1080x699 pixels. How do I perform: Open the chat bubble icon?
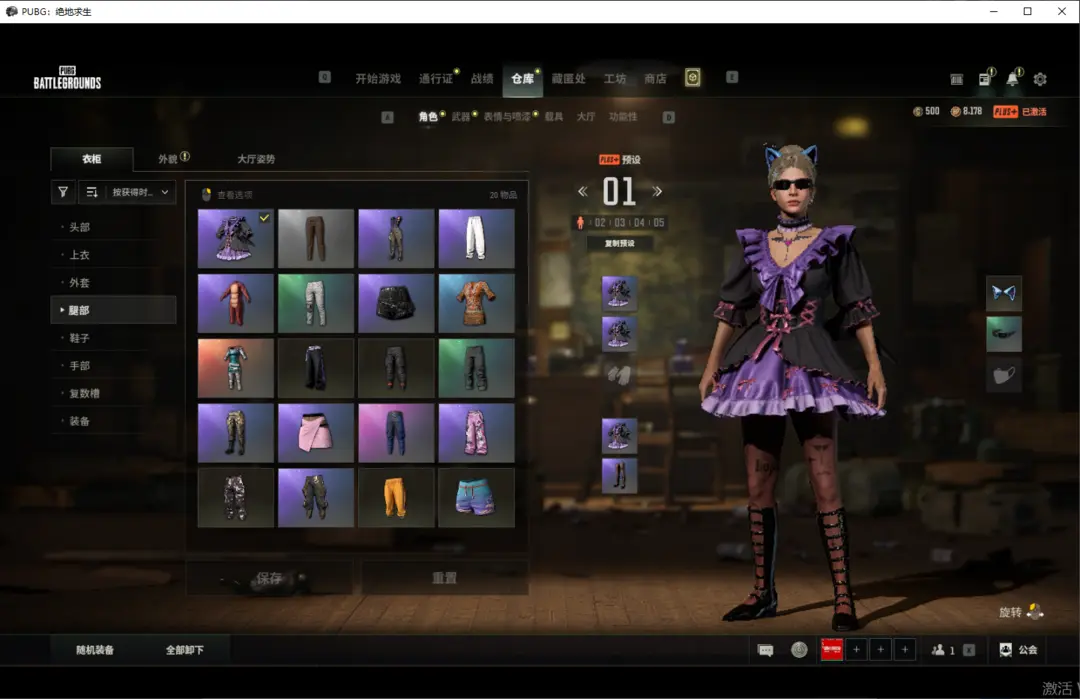pyautogui.click(x=765, y=650)
